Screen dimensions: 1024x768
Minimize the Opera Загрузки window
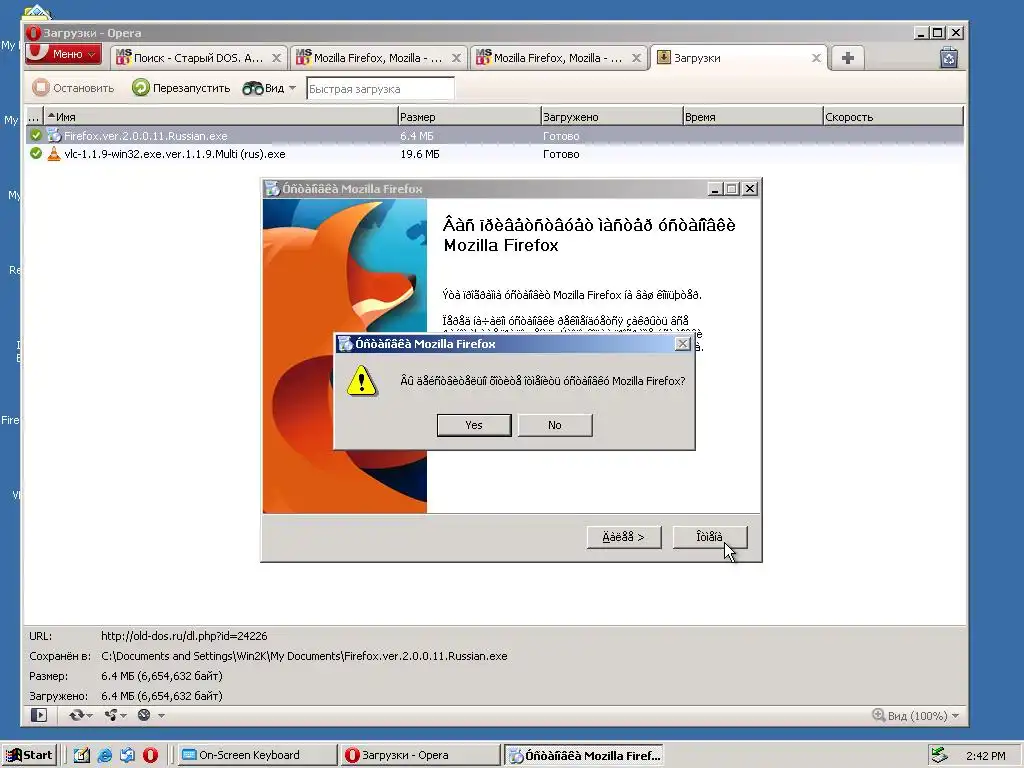pyautogui.click(x=921, y=33)
